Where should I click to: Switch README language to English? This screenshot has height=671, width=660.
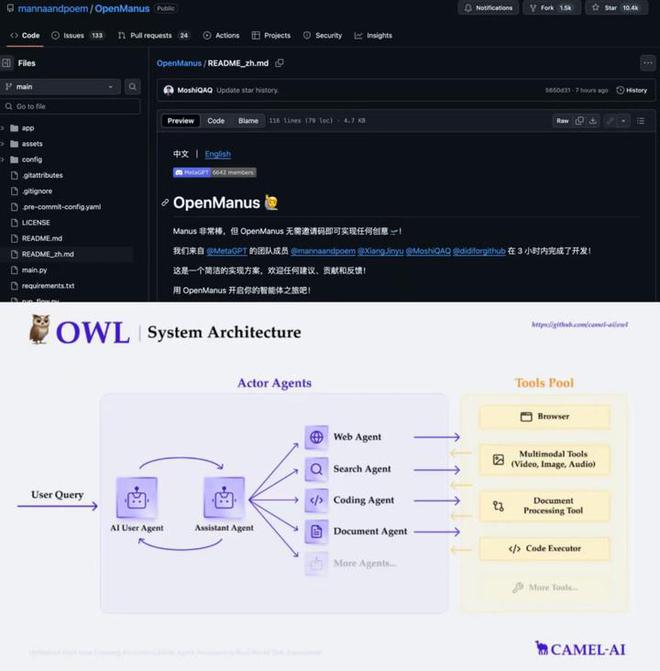pyautogui.click(x=218, y=154)
